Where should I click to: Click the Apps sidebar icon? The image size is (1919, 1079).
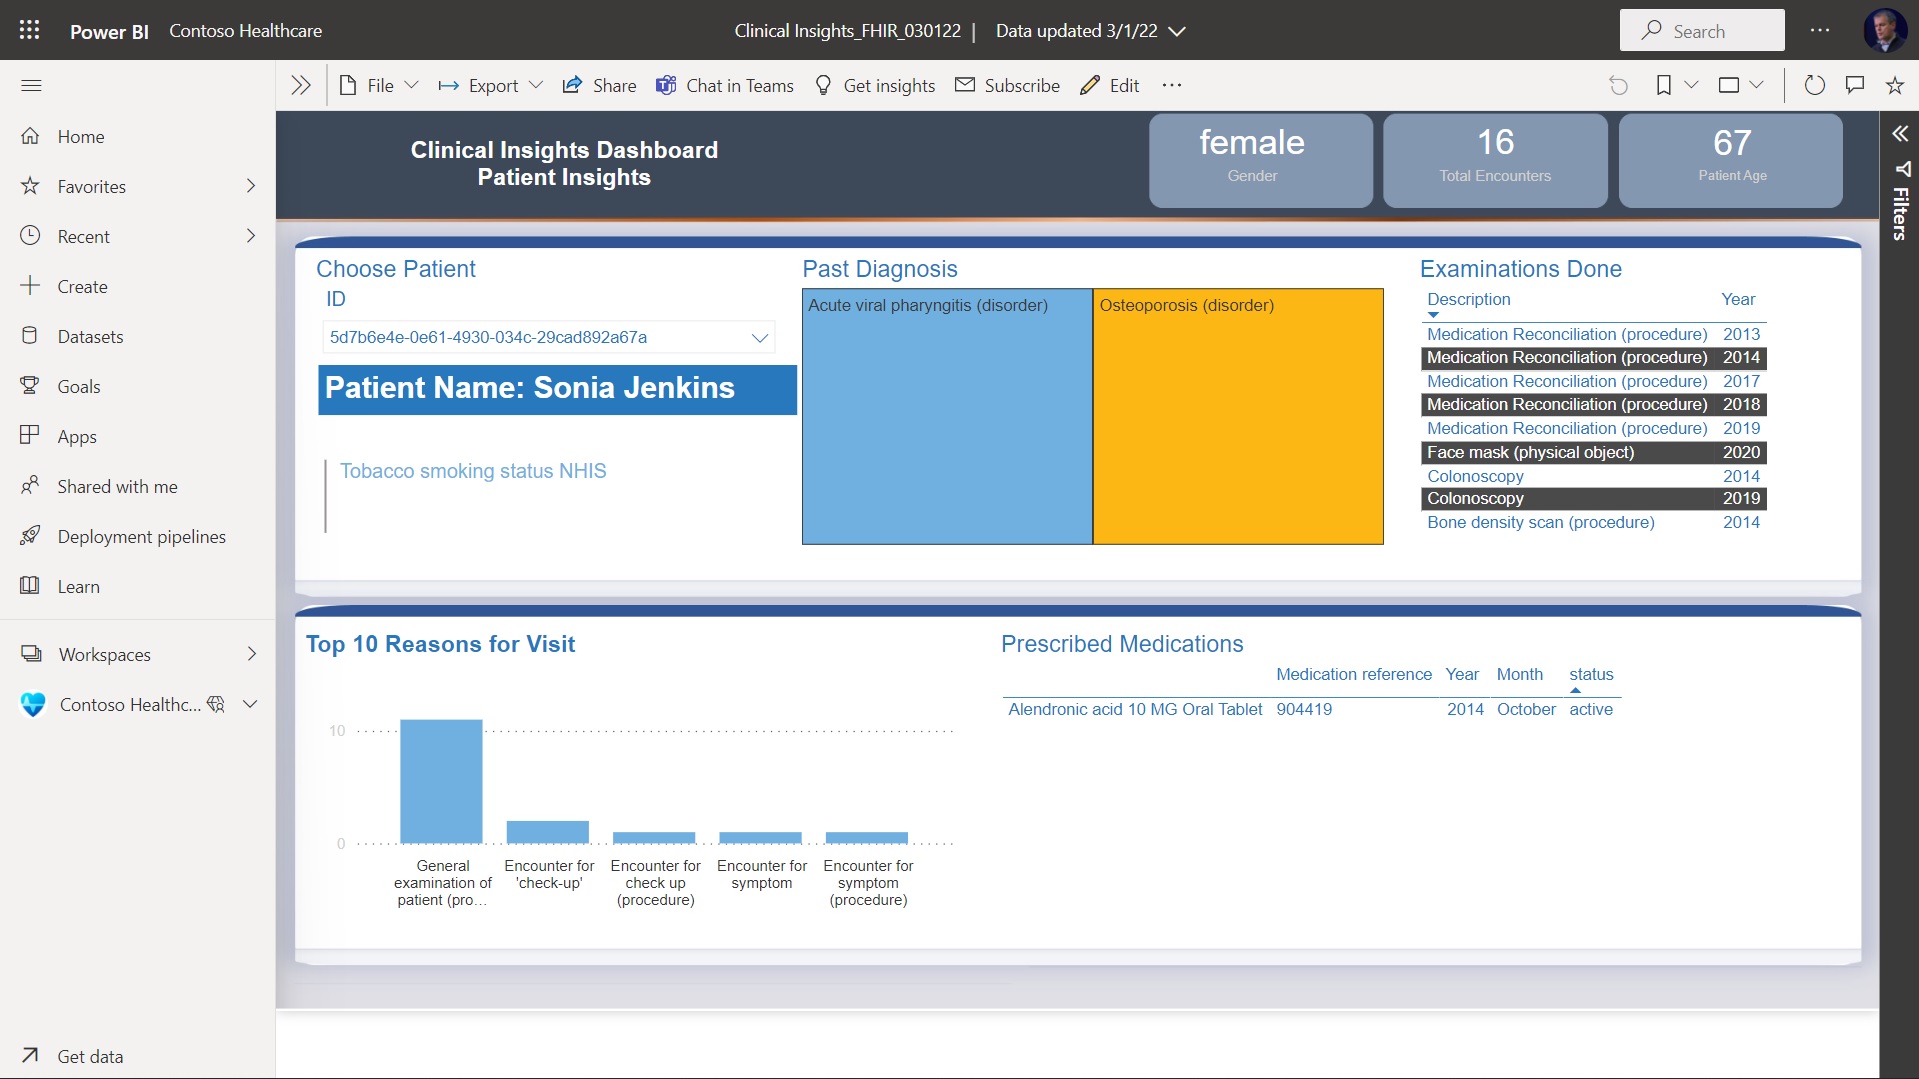pos(30,435)
